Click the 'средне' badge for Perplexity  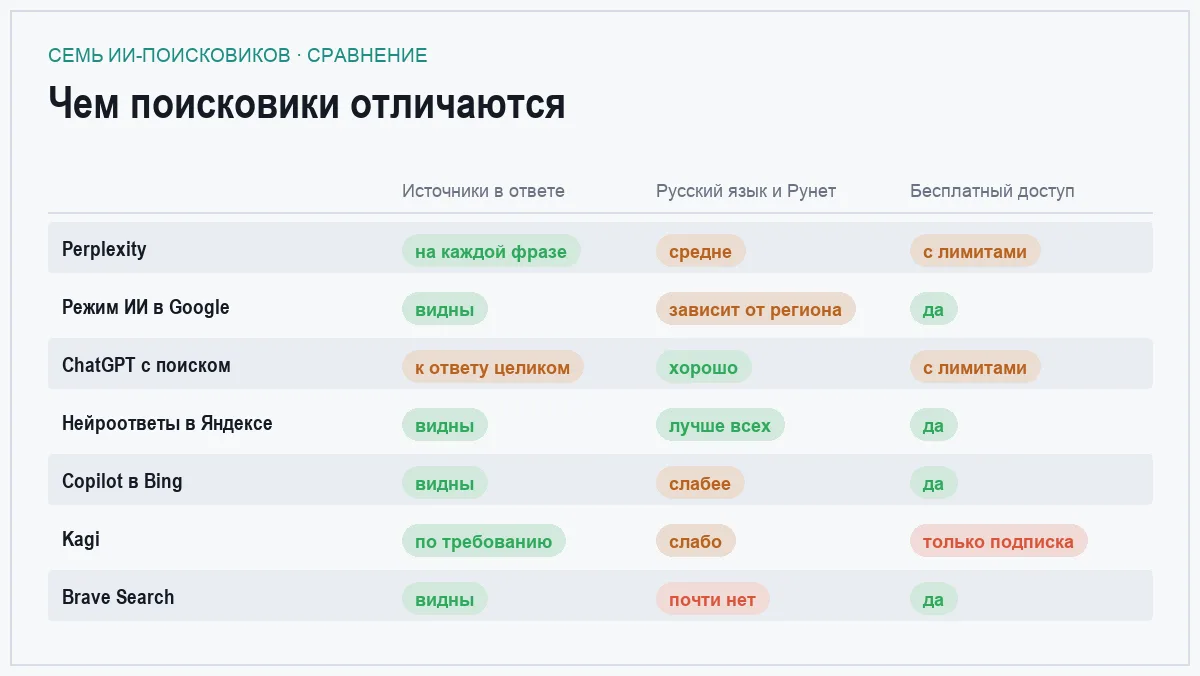coord(701,251)
